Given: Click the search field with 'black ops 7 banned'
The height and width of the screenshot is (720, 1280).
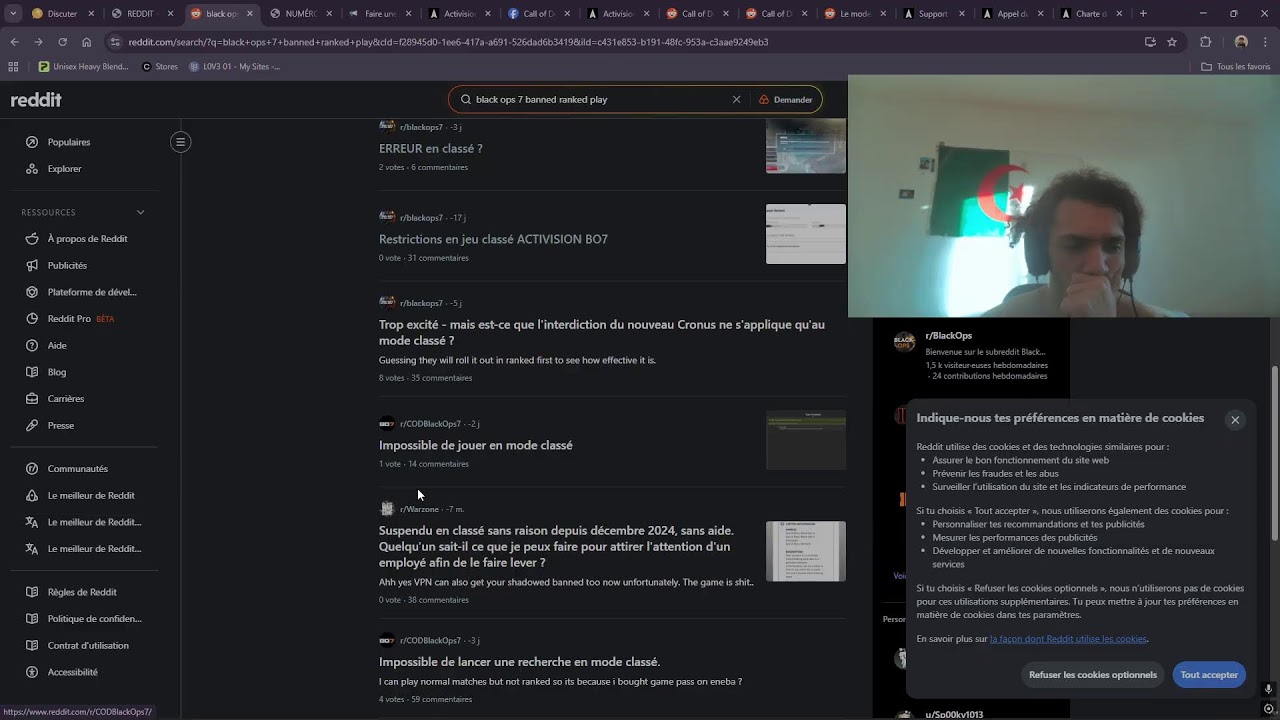Looking at the screenshot, I should click(x=600, y=100).
